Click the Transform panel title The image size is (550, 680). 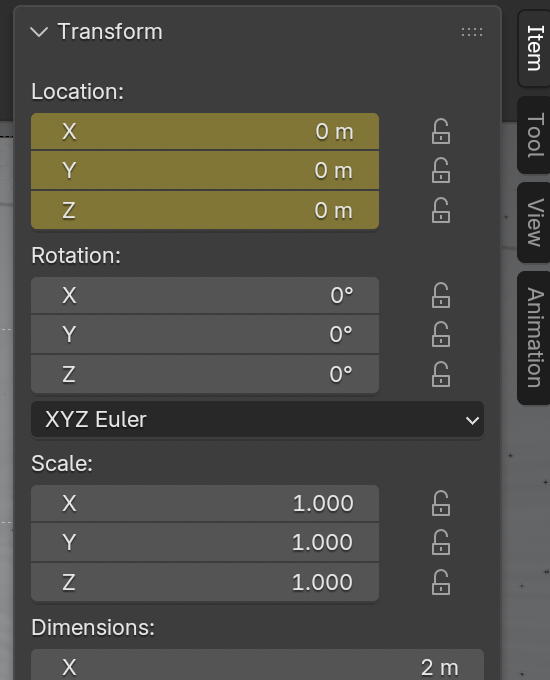pos(110,32)
